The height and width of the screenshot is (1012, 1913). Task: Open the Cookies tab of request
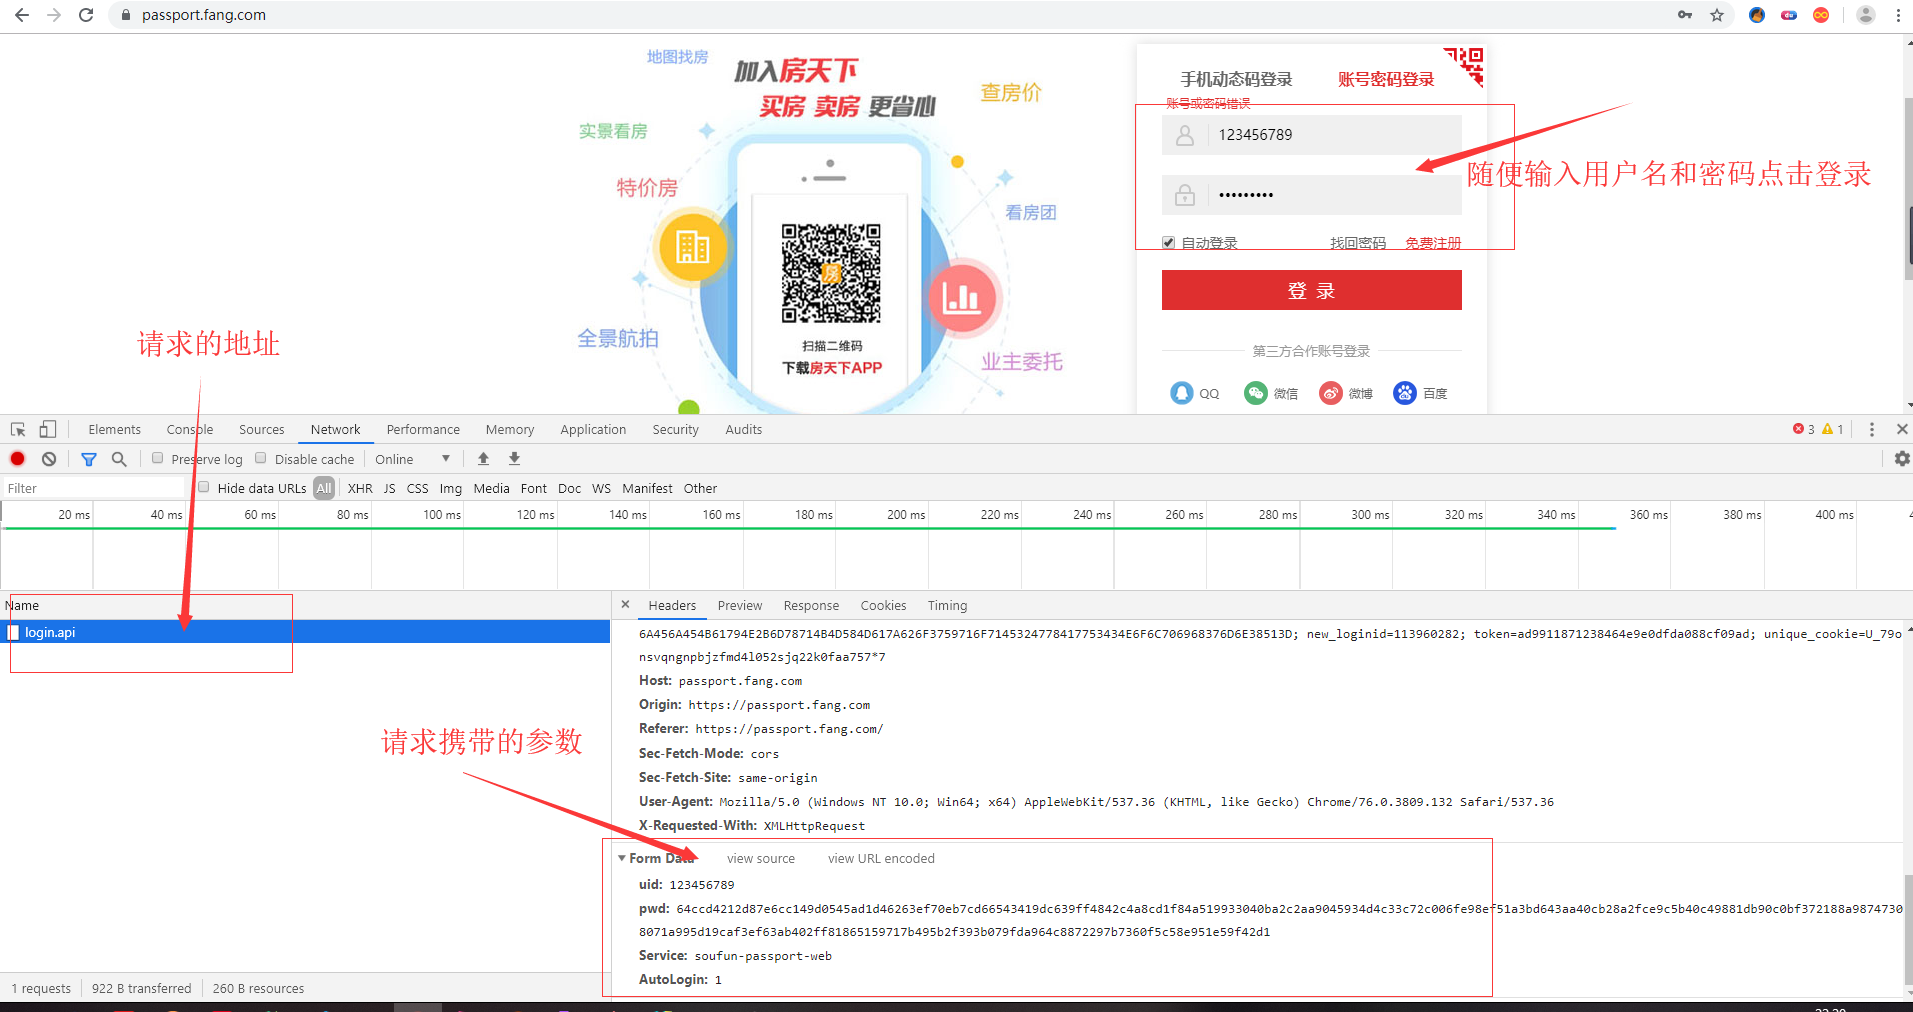click(883, 605)
